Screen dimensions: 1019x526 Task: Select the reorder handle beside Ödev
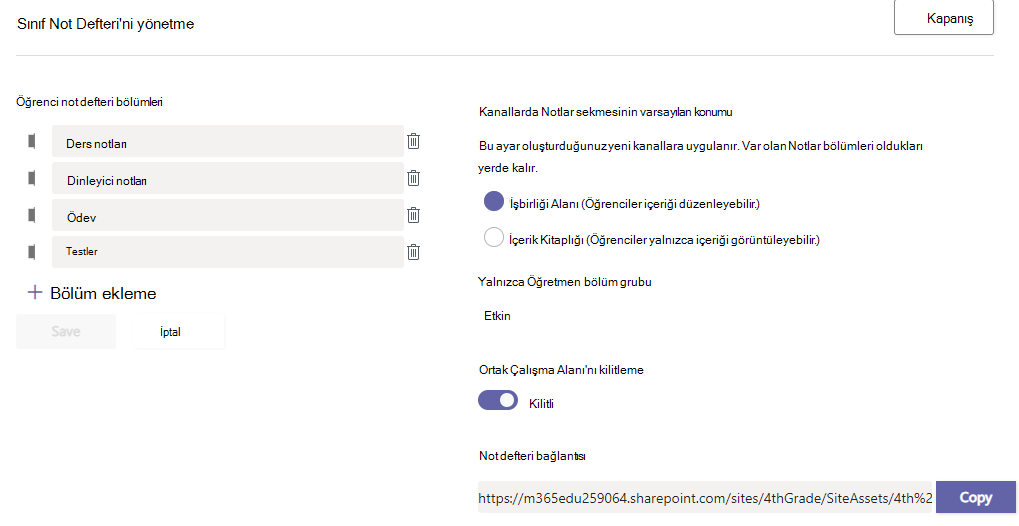coord(32,215)
